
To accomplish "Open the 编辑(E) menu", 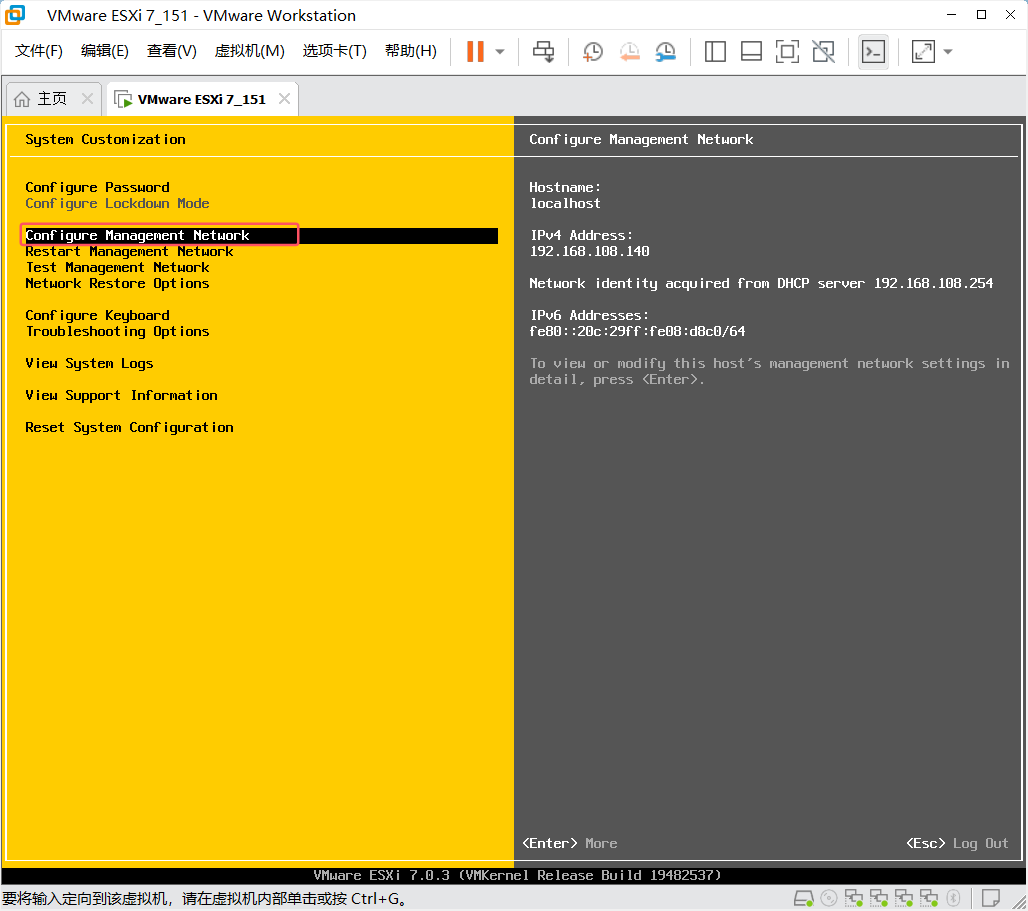I will (105, 51).
